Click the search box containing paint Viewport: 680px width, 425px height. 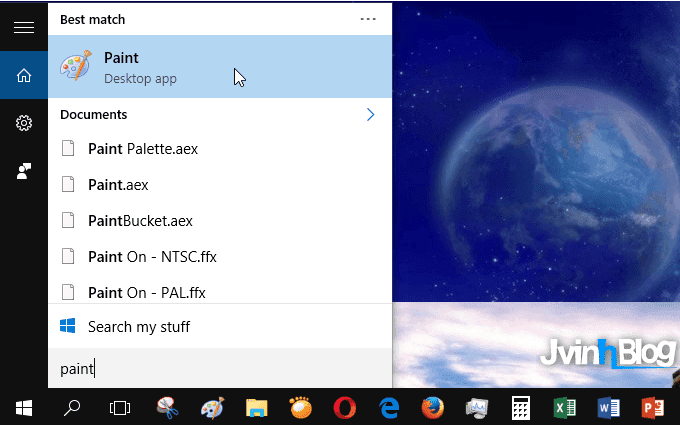[220, 369]
